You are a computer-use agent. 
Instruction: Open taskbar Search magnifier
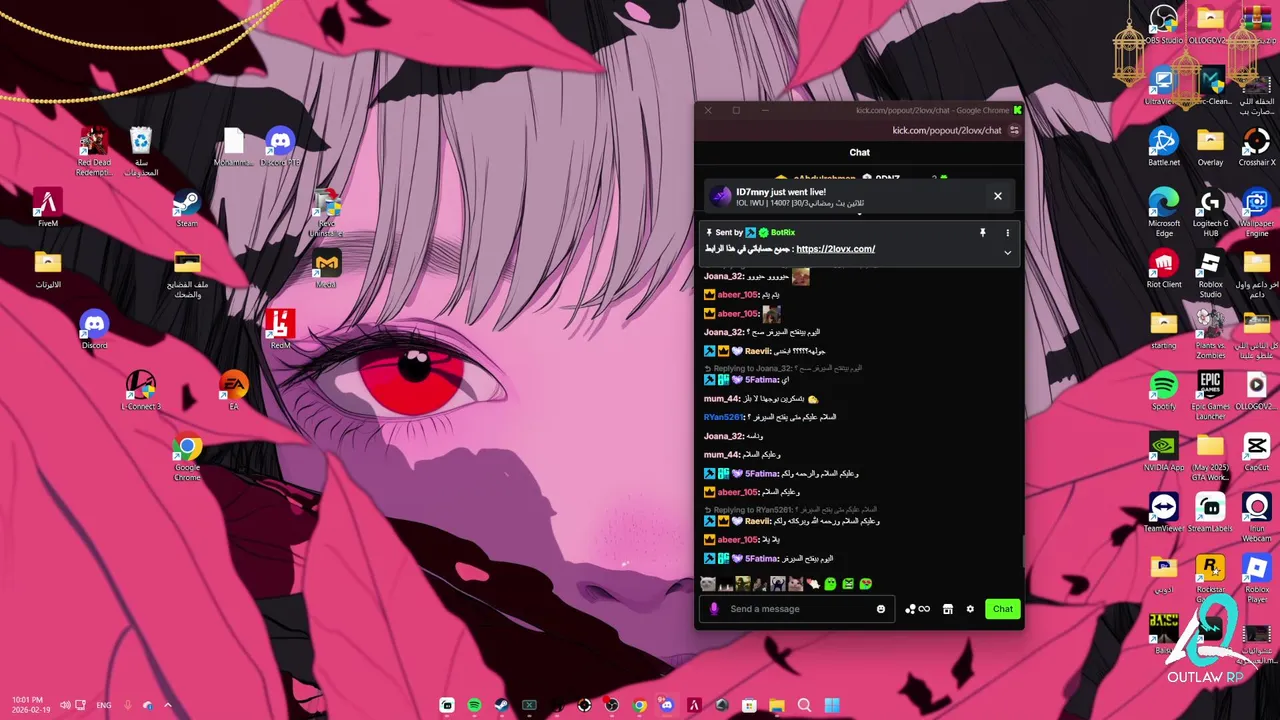click(804, 705)
